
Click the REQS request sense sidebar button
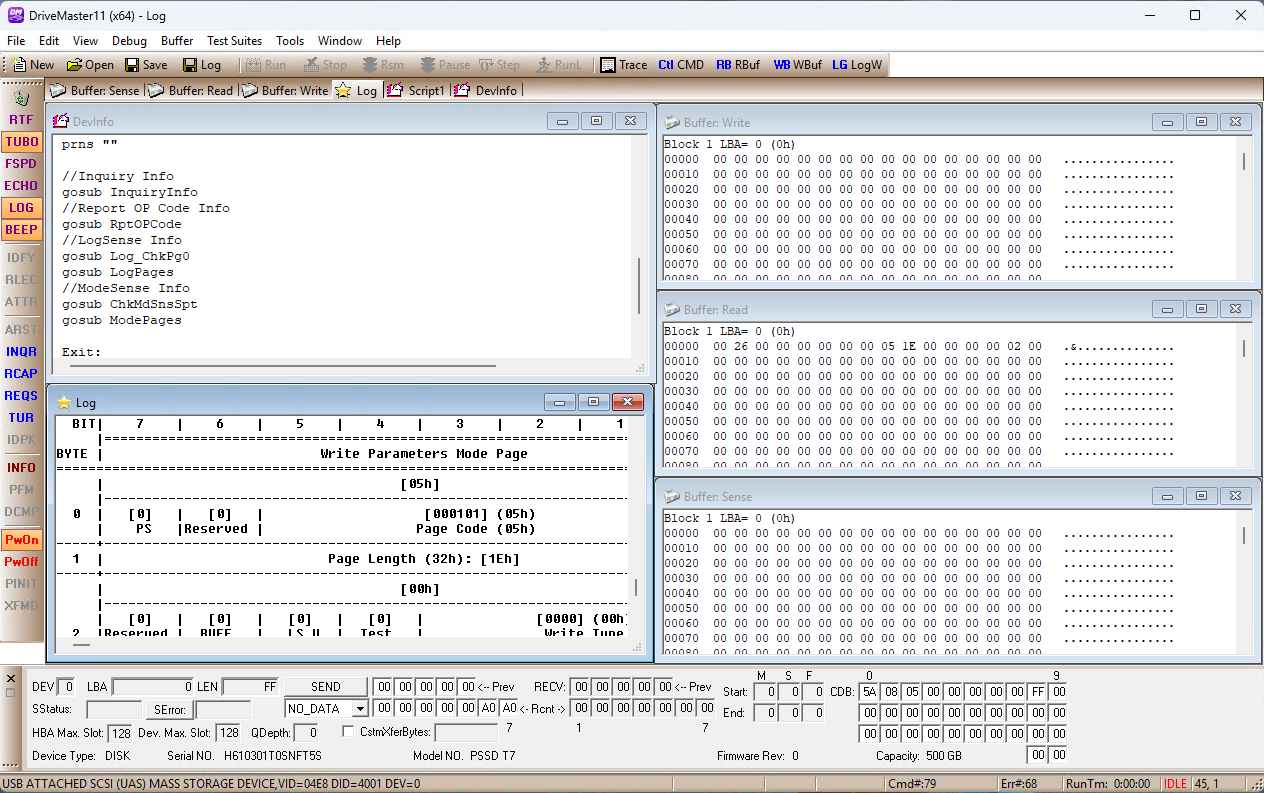pos(21,395)
